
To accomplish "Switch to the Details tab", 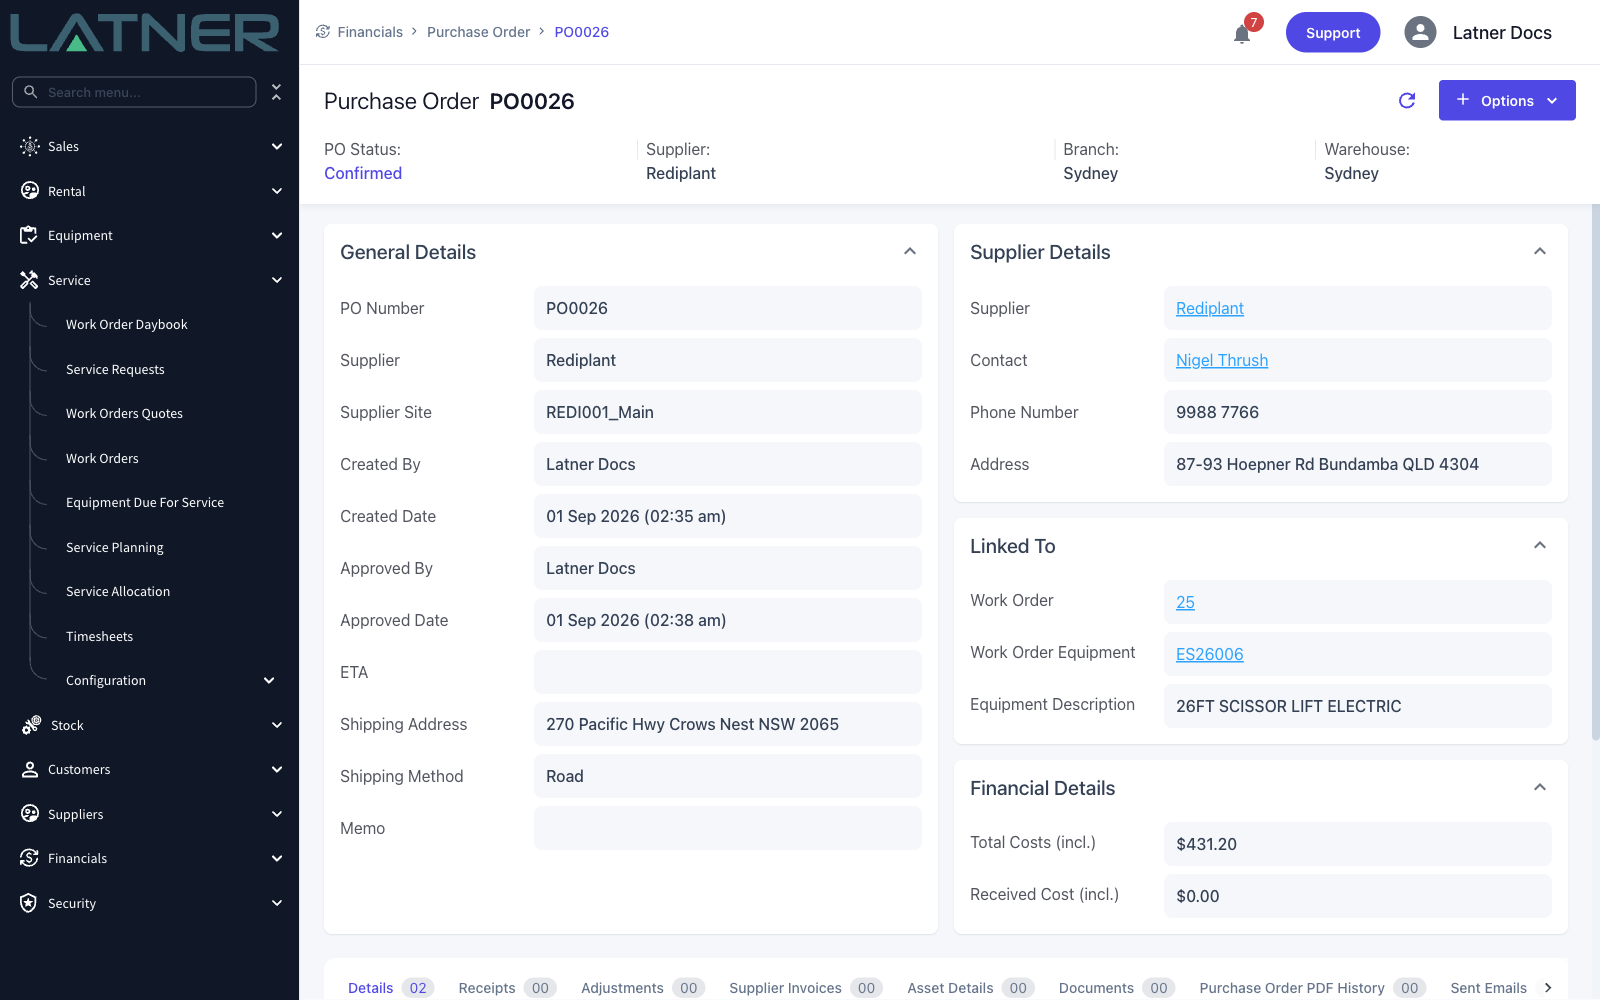I will 390,988.
